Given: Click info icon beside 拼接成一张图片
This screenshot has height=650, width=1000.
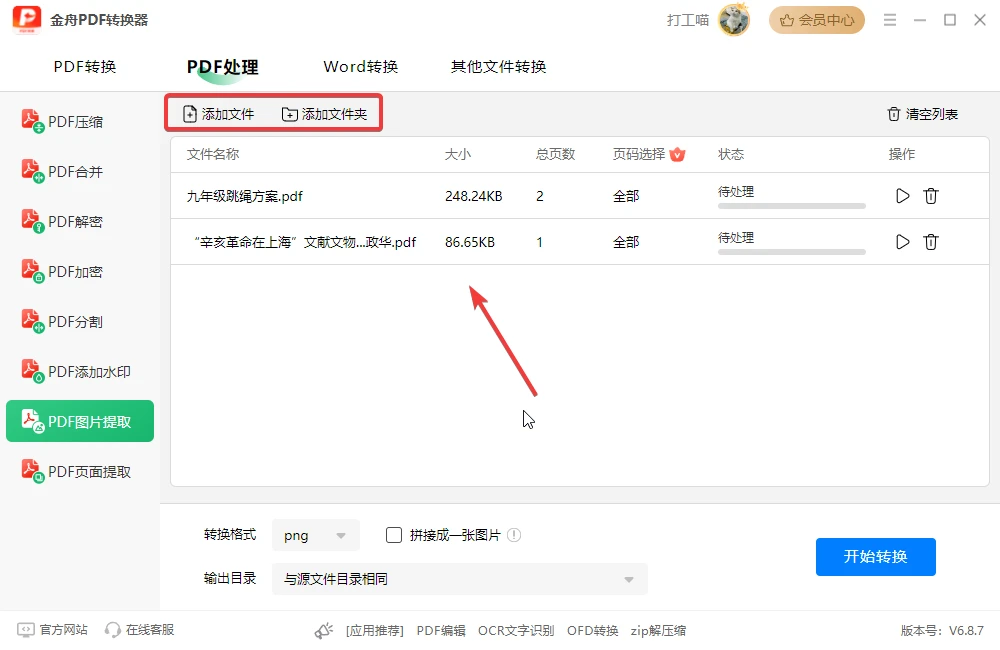Looking at the screenshot, I should [x=514, y=535].
